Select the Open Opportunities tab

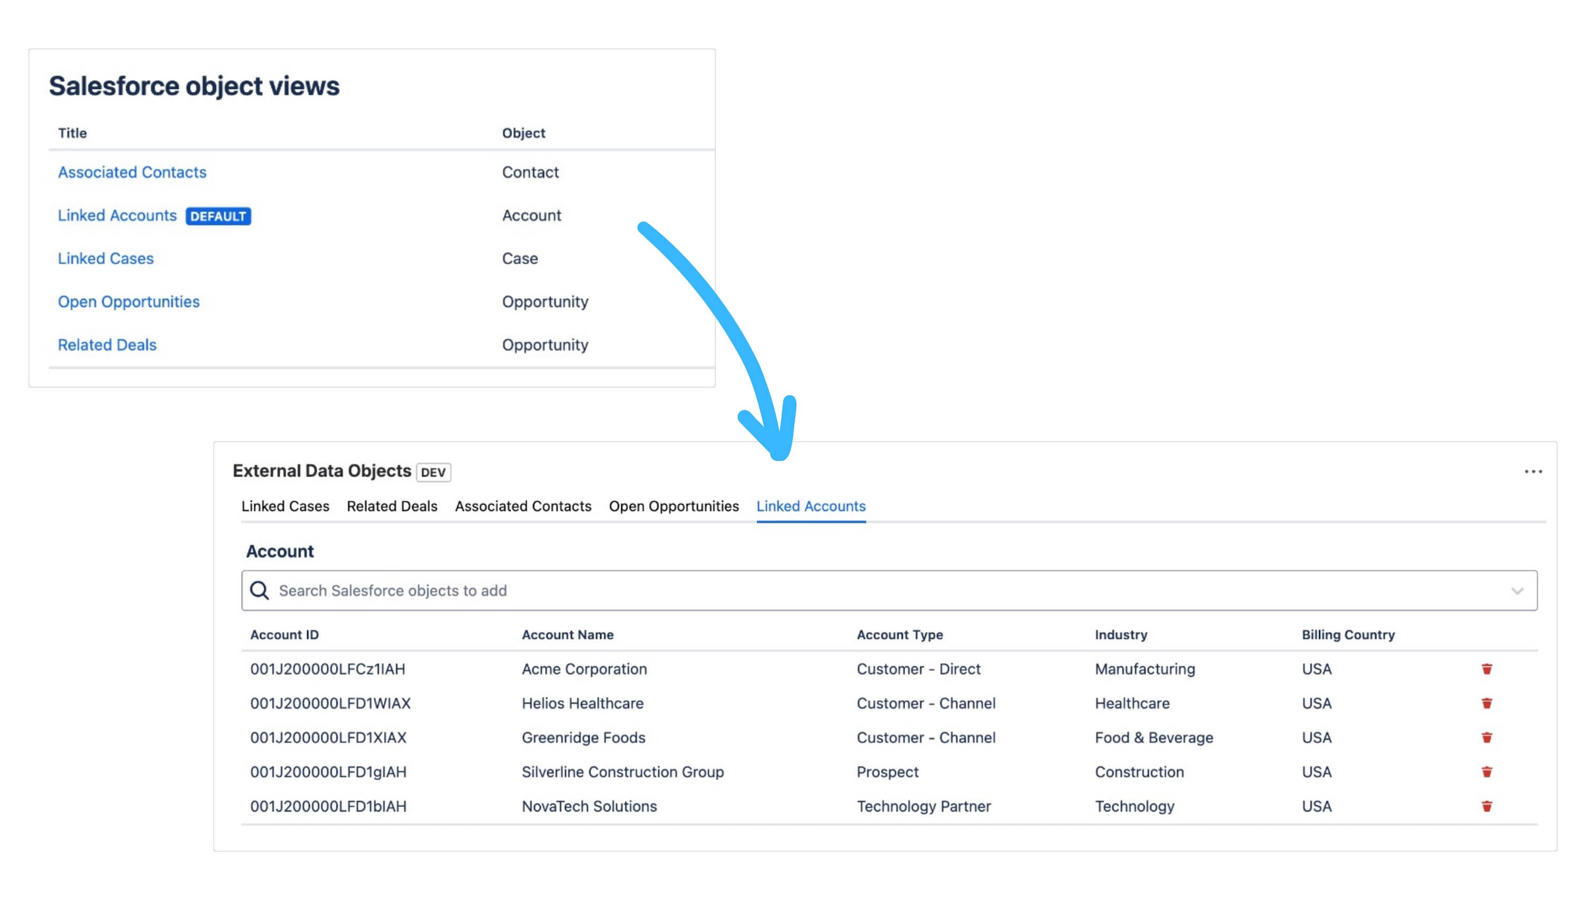pos(674,506)
